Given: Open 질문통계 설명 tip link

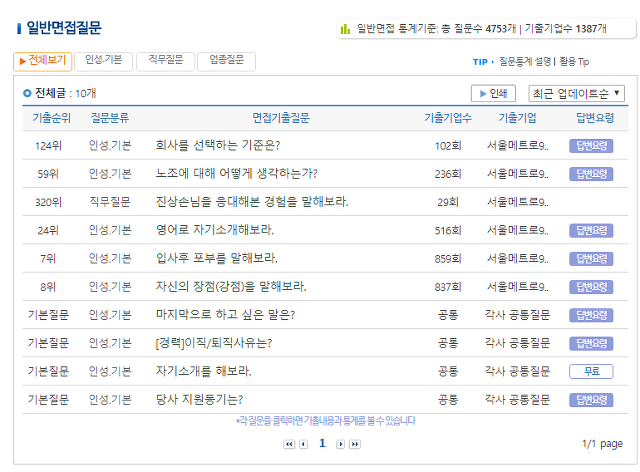Looking at the screenshot, I should point(525,62).
